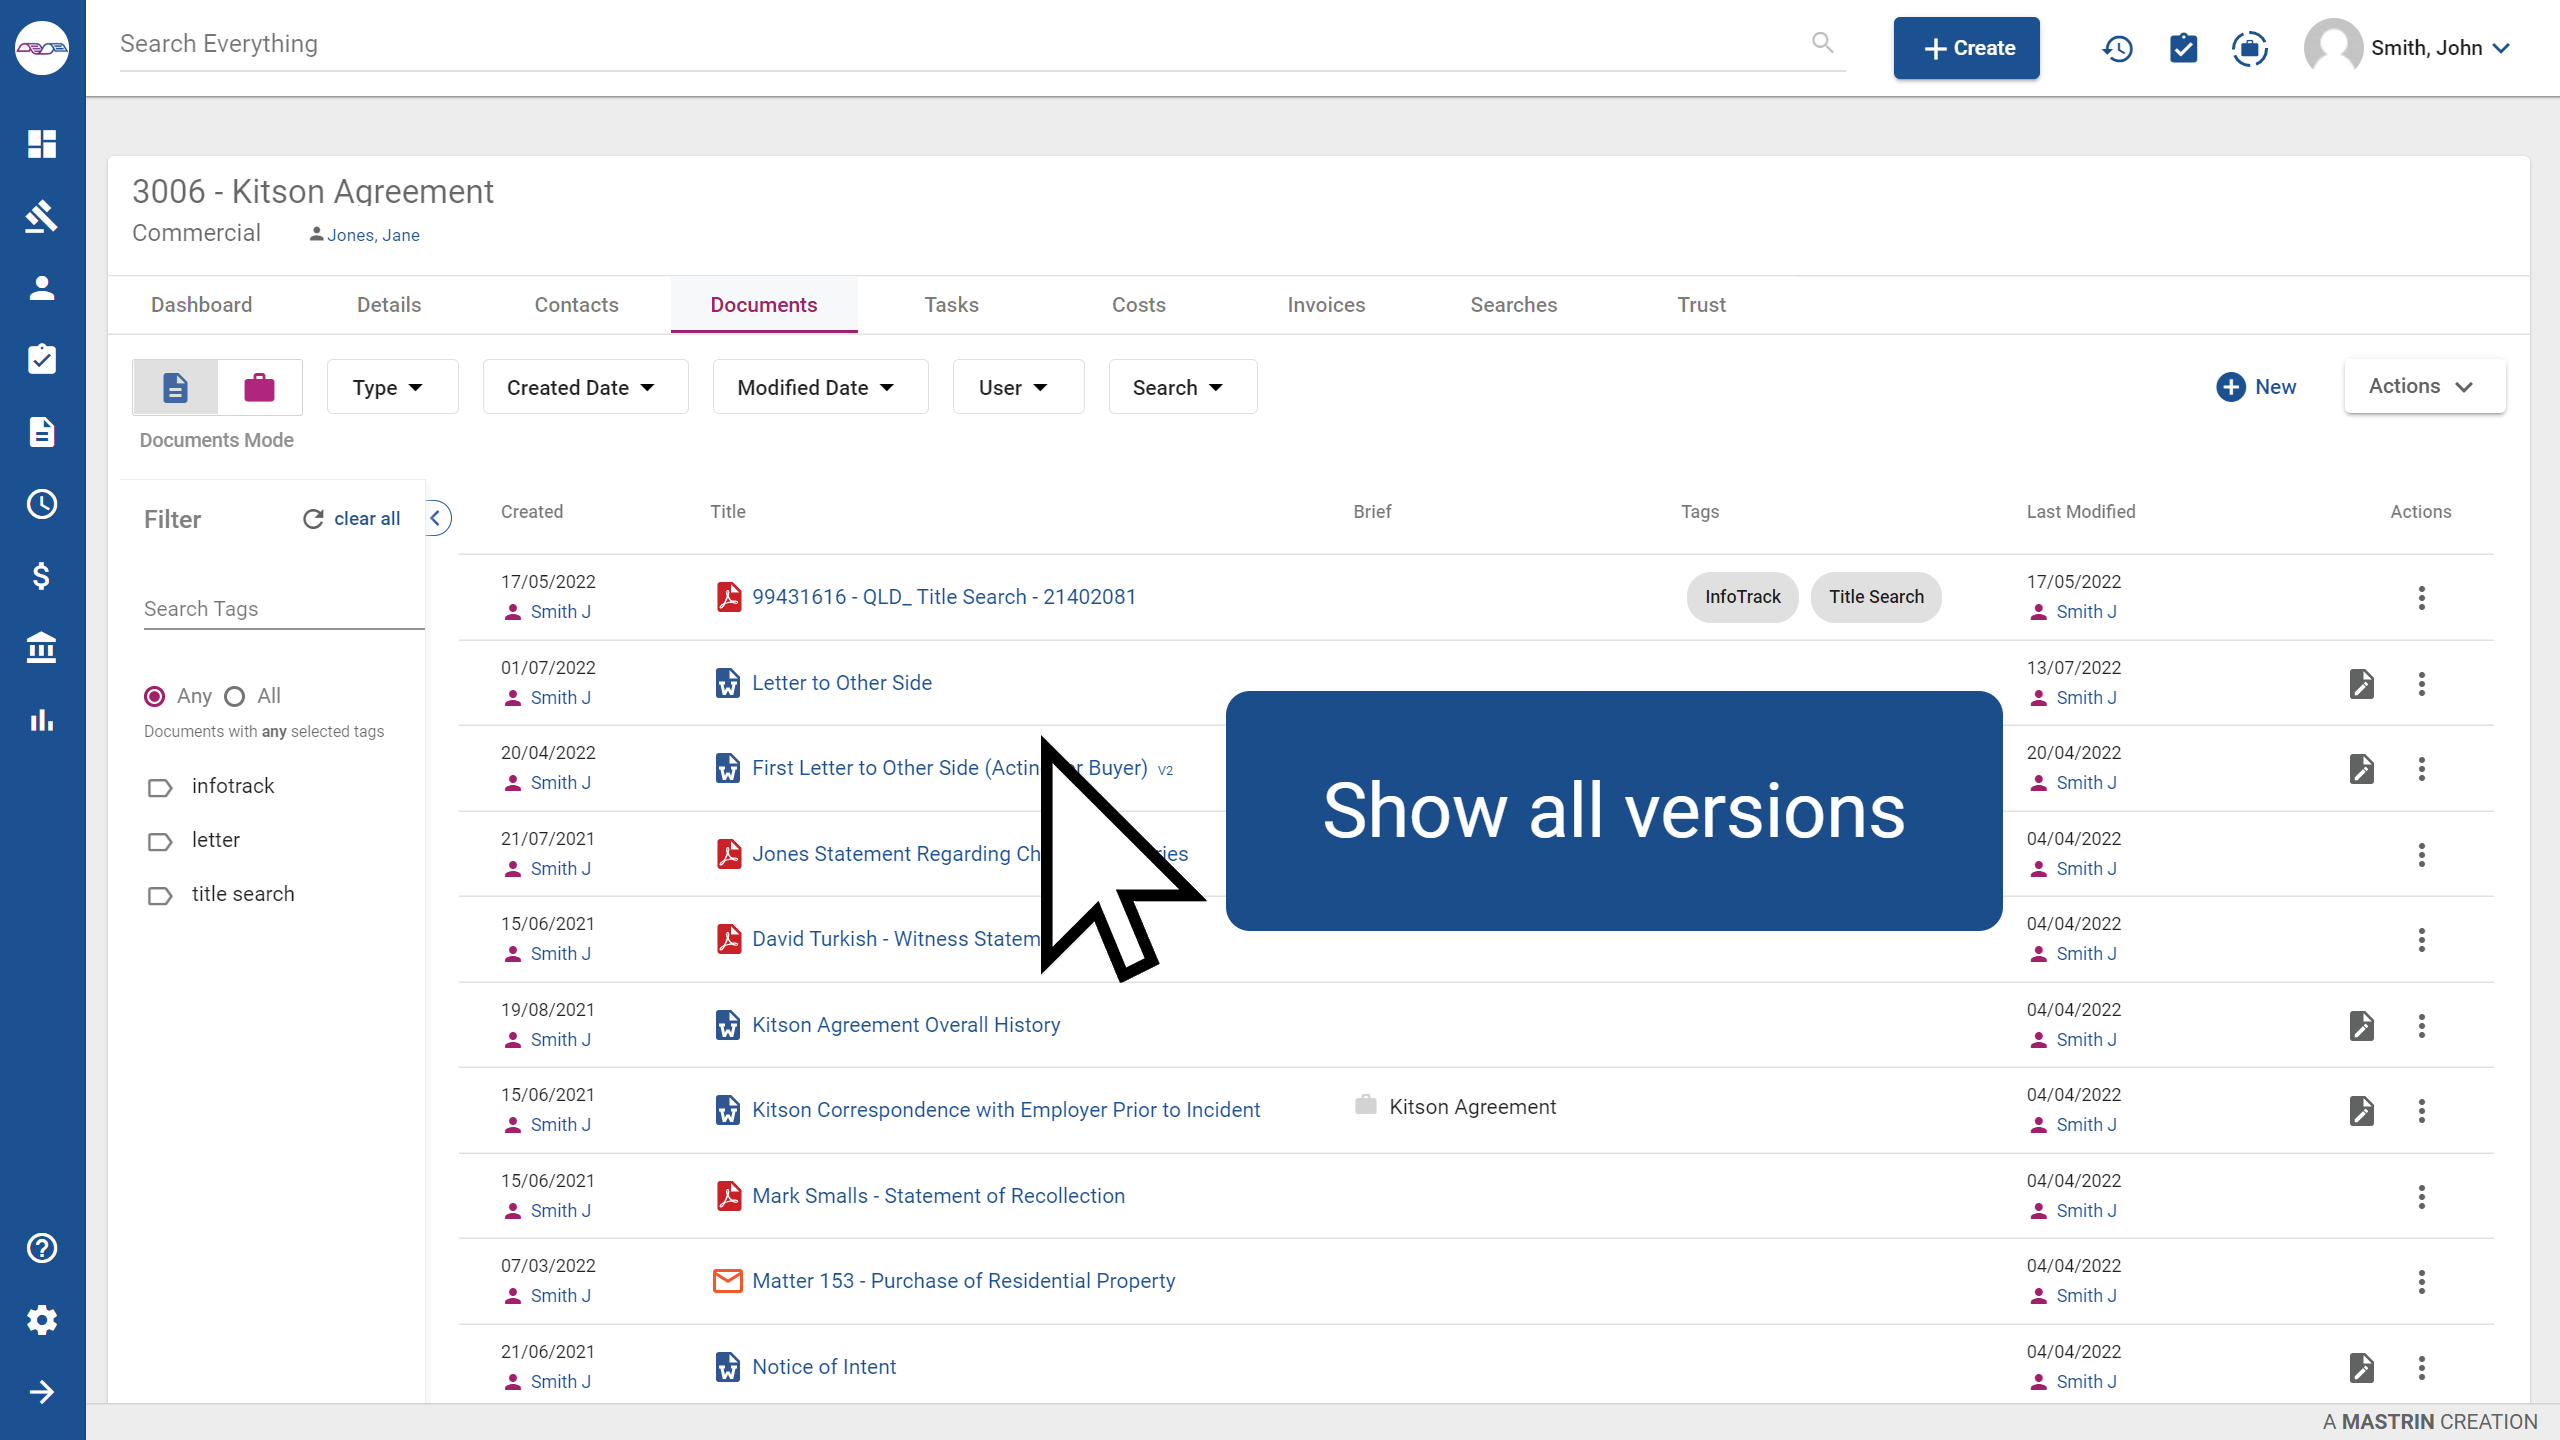The width and height of the screenshot is (2560, 1440).
Task: Click the recent history clock icon in top bar
Action: [x=2117, y=47]
